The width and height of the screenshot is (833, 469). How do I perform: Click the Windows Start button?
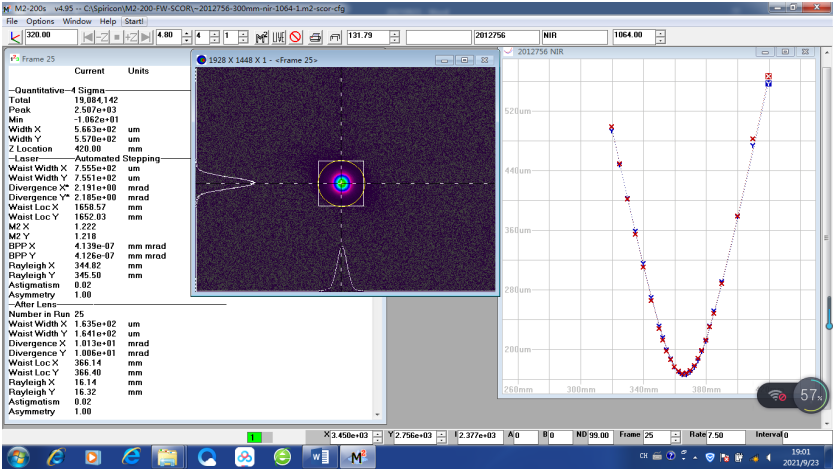tap(18, 456)
